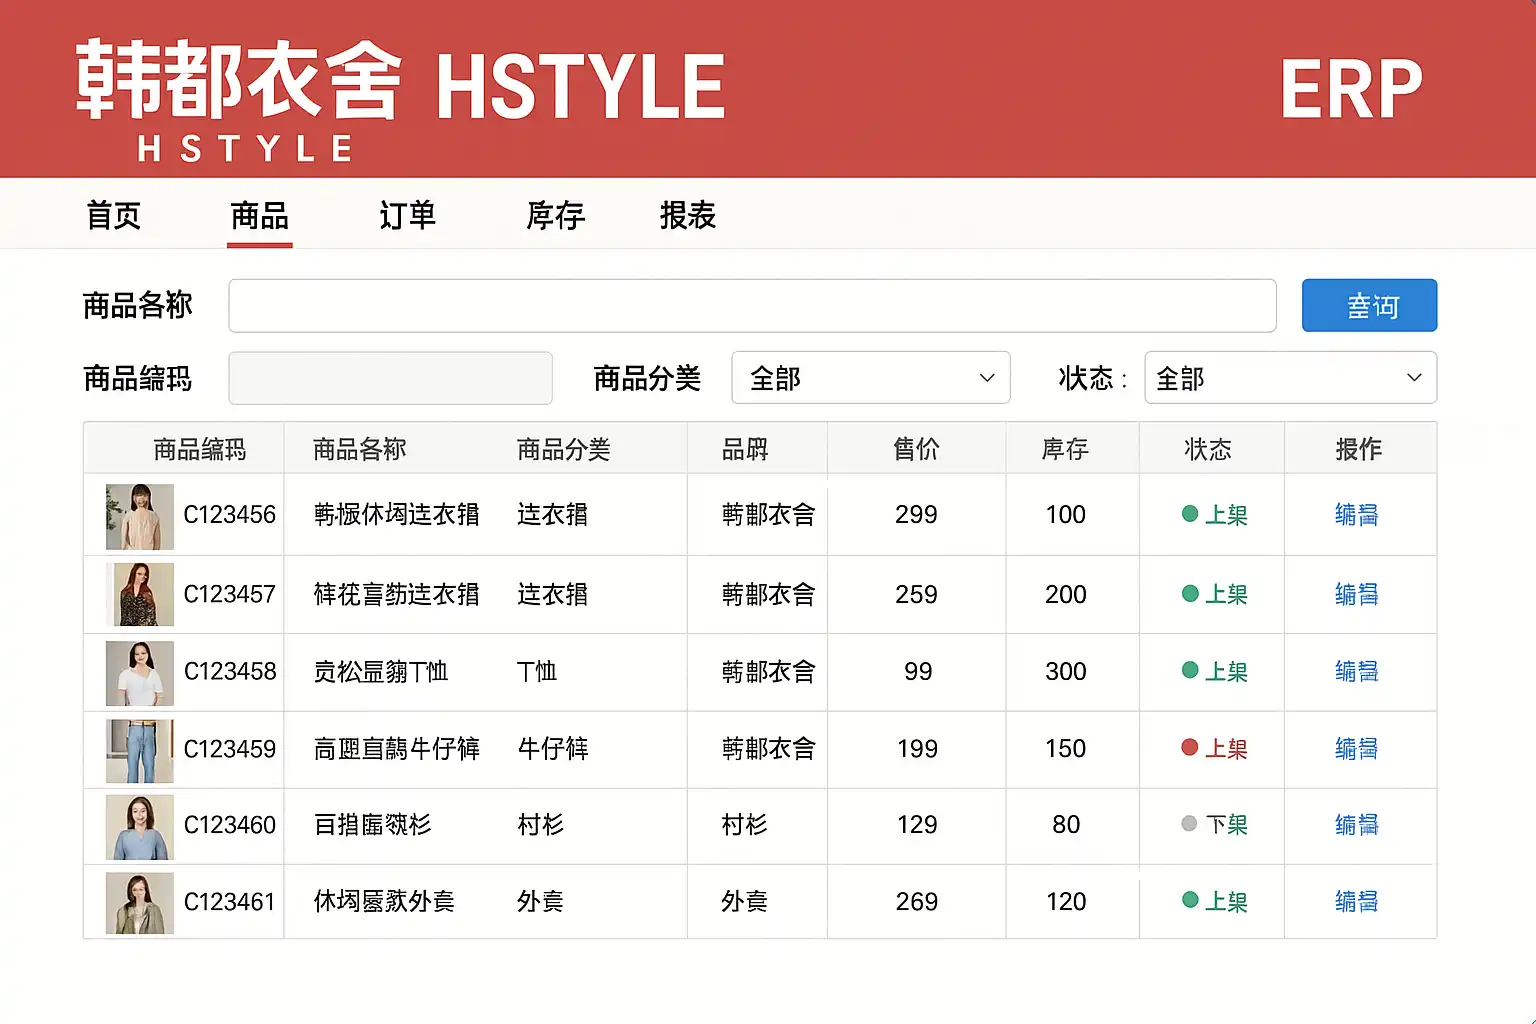Viewport: 1536px width, 1024px height.
Task: Expand the 商品分类 category dropdown
Action: (870, 378)
